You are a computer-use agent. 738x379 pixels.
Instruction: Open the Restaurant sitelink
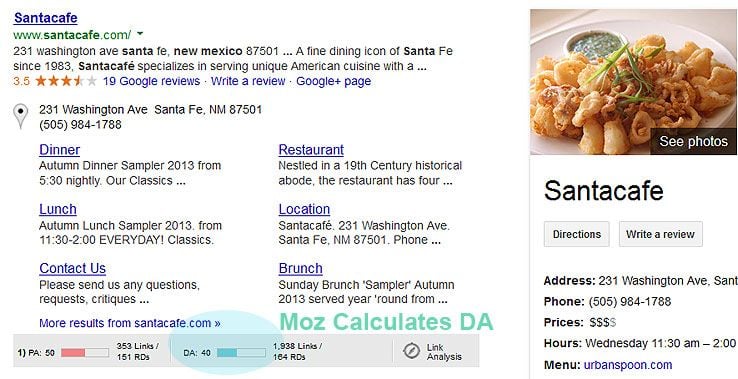click(311, 150)
